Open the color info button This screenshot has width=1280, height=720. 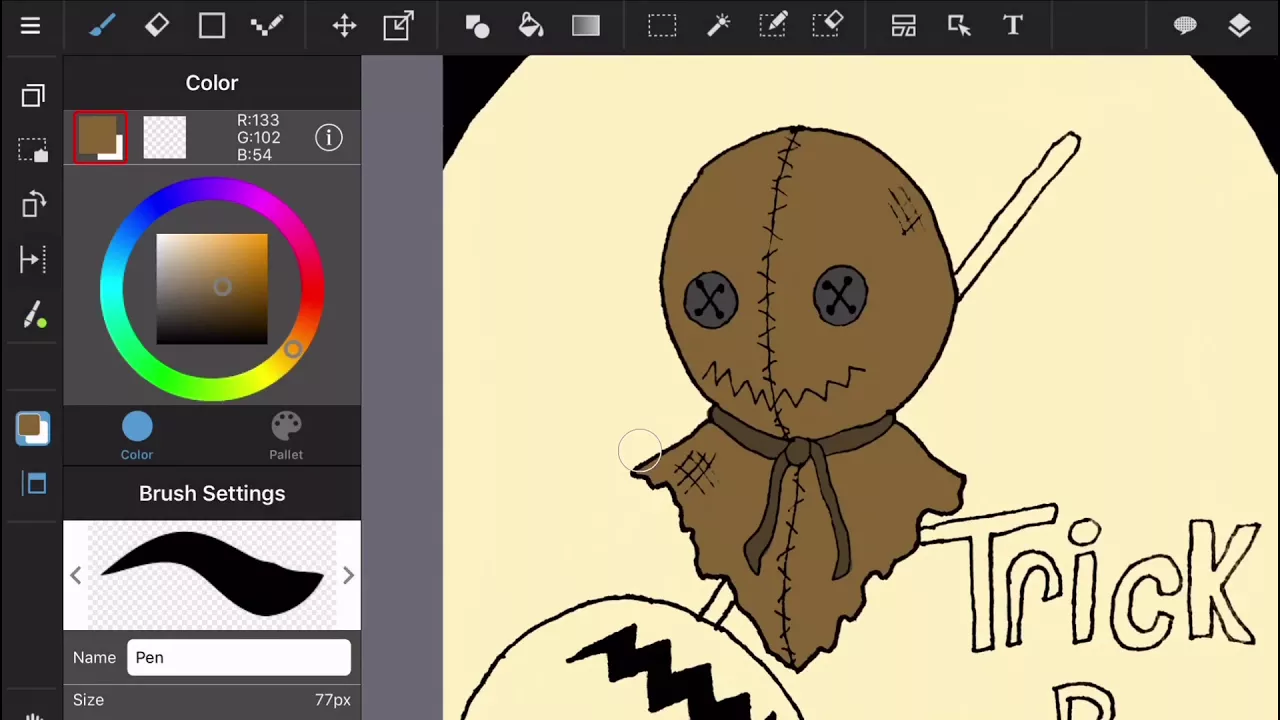coord(329,137)
